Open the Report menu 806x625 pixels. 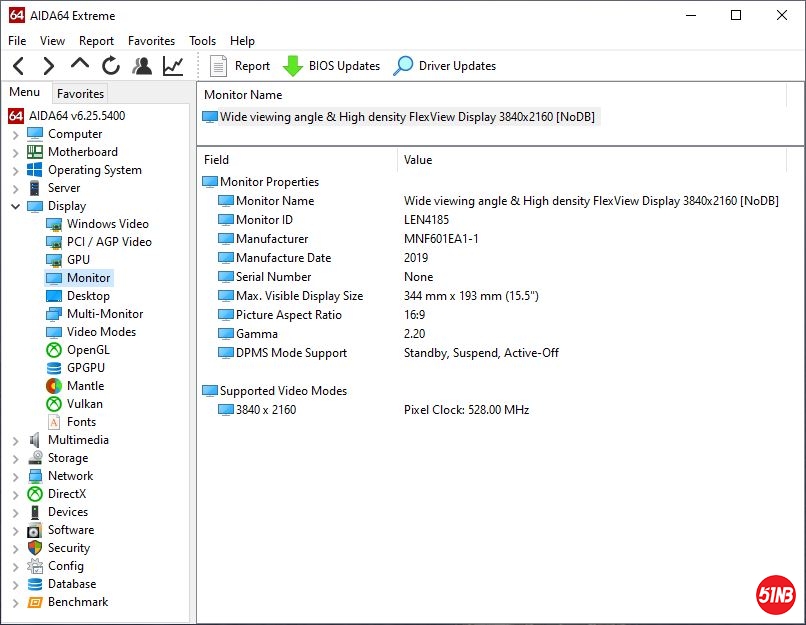coord(96,41)
